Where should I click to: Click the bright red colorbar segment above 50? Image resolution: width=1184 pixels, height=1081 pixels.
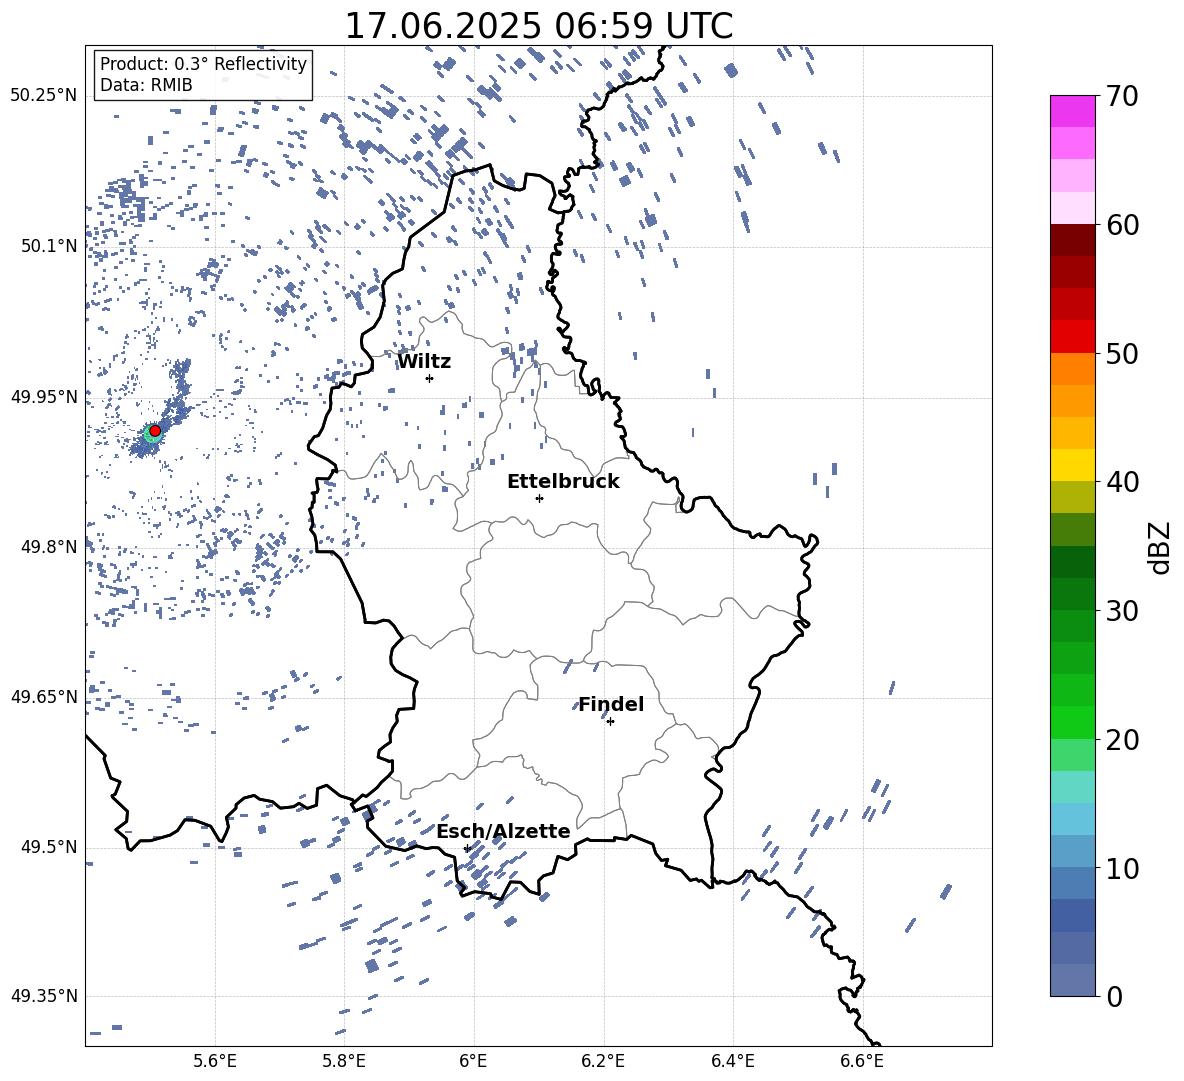(x=1072, y=337)
